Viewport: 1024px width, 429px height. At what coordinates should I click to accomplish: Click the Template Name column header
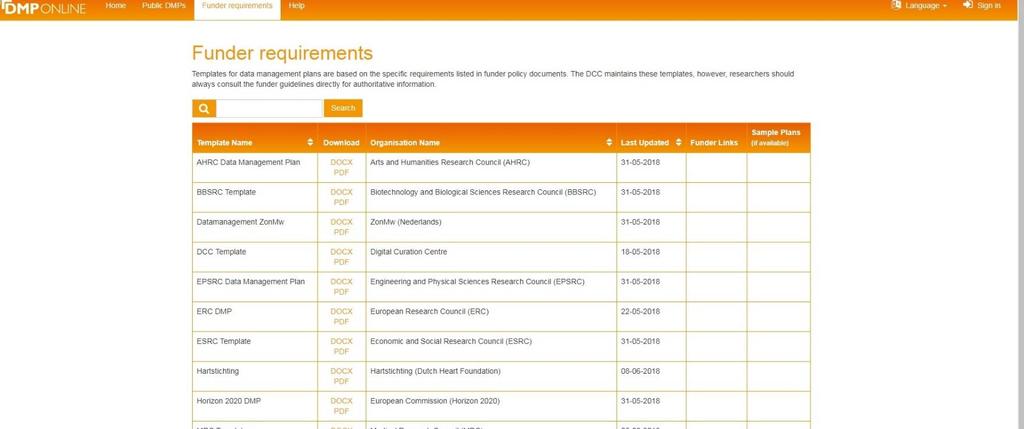(255, 138)
